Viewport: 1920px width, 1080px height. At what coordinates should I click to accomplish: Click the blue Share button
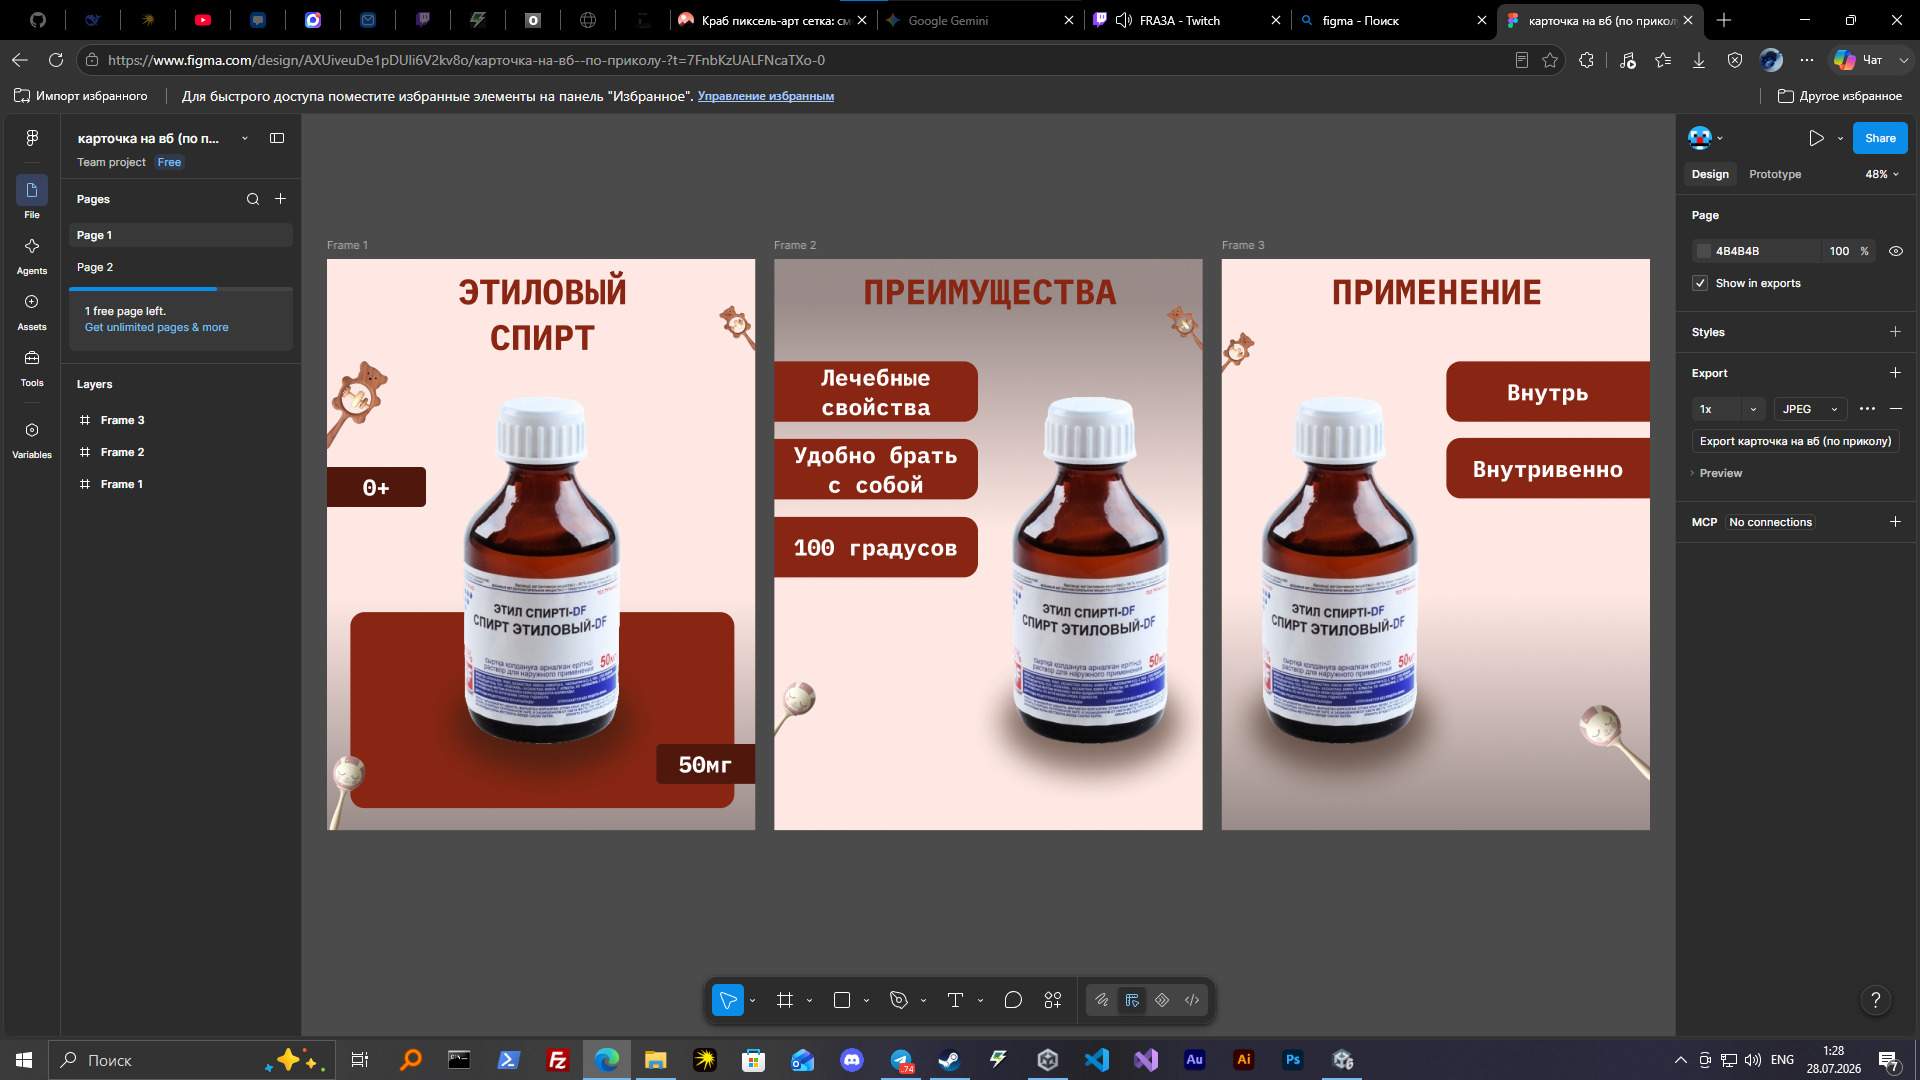[1880, 138]
